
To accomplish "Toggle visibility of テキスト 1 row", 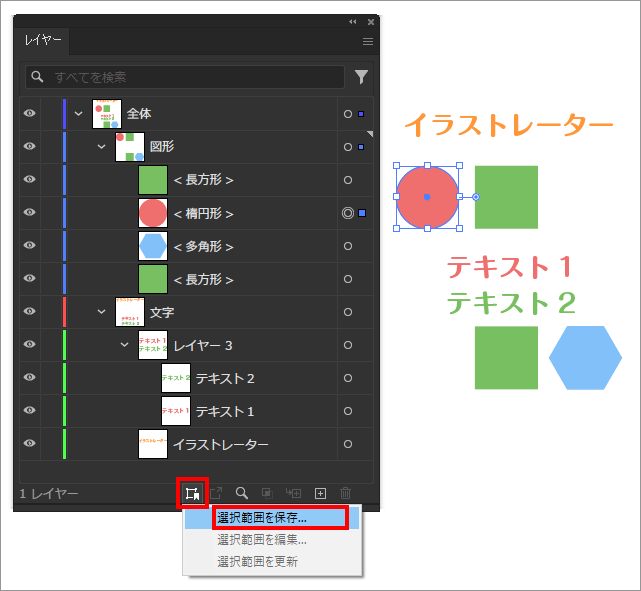I will point(29,410).
